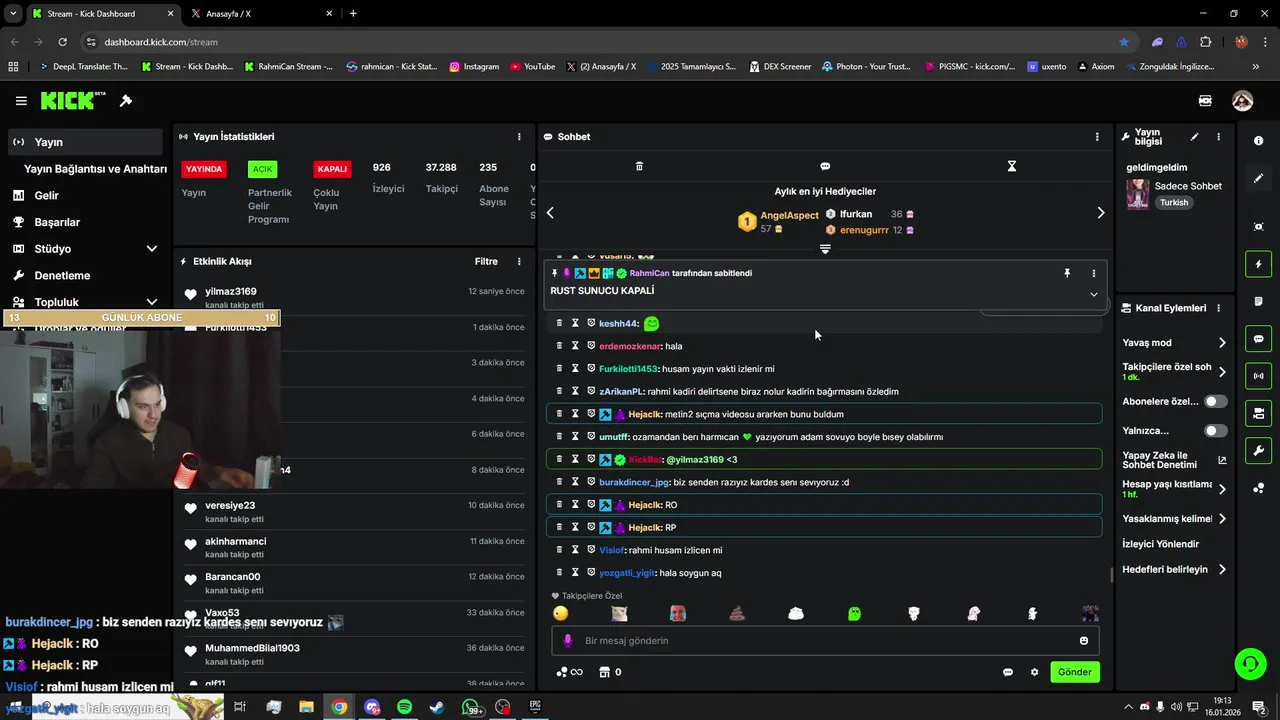Open DEX Screener bookmark
The width and height of the screenshot is (1280, 720).
coord(780,67)
